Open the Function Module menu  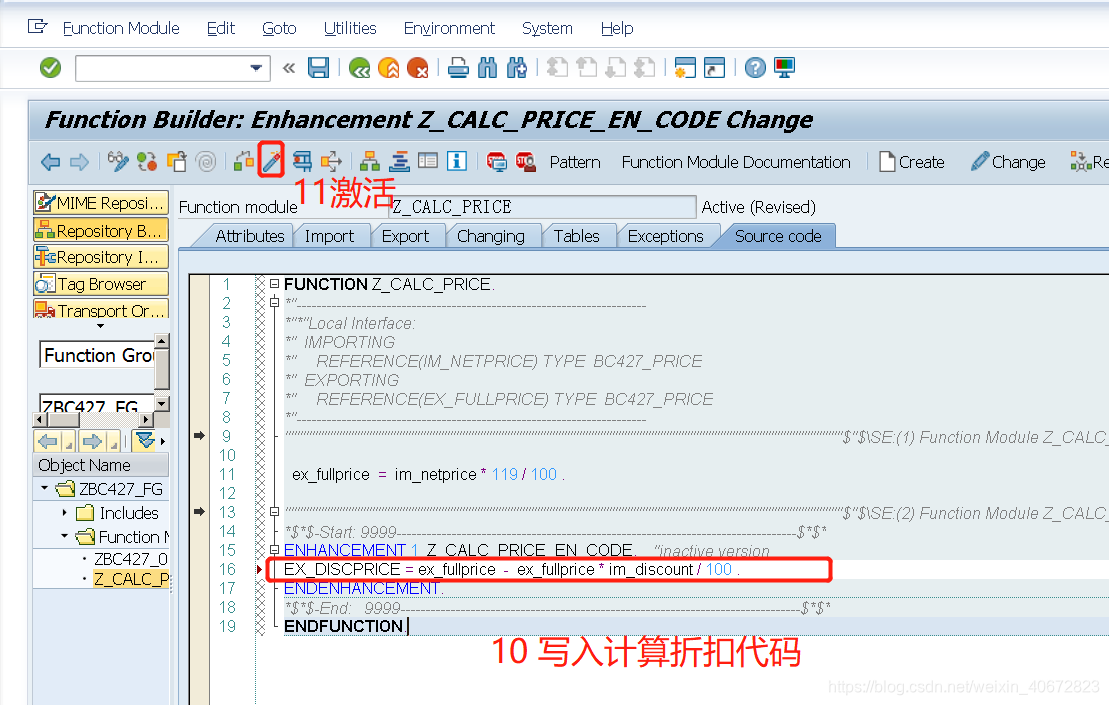(x=121, y=28)
